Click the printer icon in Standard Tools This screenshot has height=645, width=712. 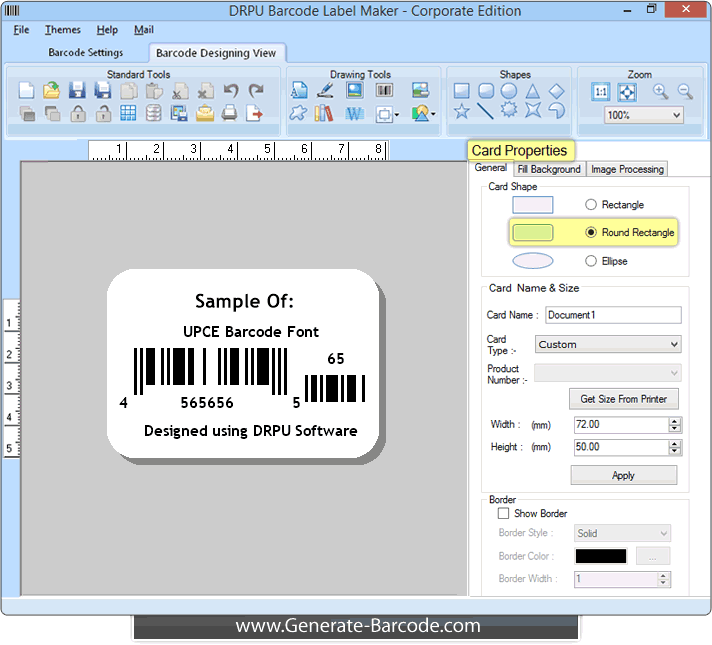click(230, 113)
